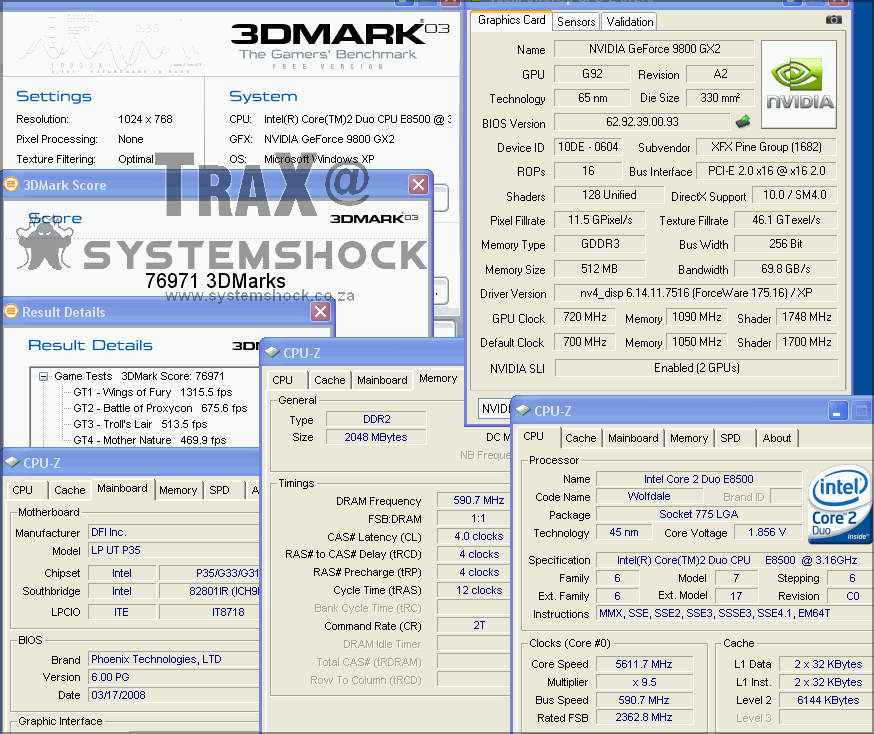Click the Rated FSB 2362.8 MHz value
The width and height of the screenshot is (874, 734).
pos(644,718)
